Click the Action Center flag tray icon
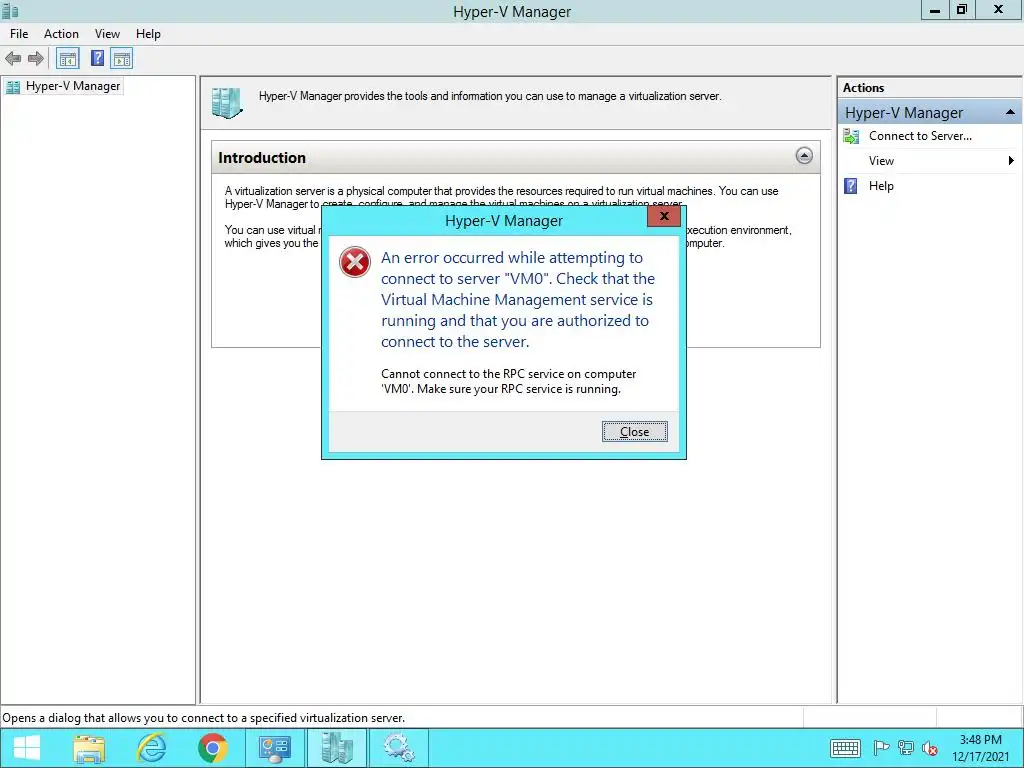The width and height of the screenshot is (1024, 768). tap(881, 748)
